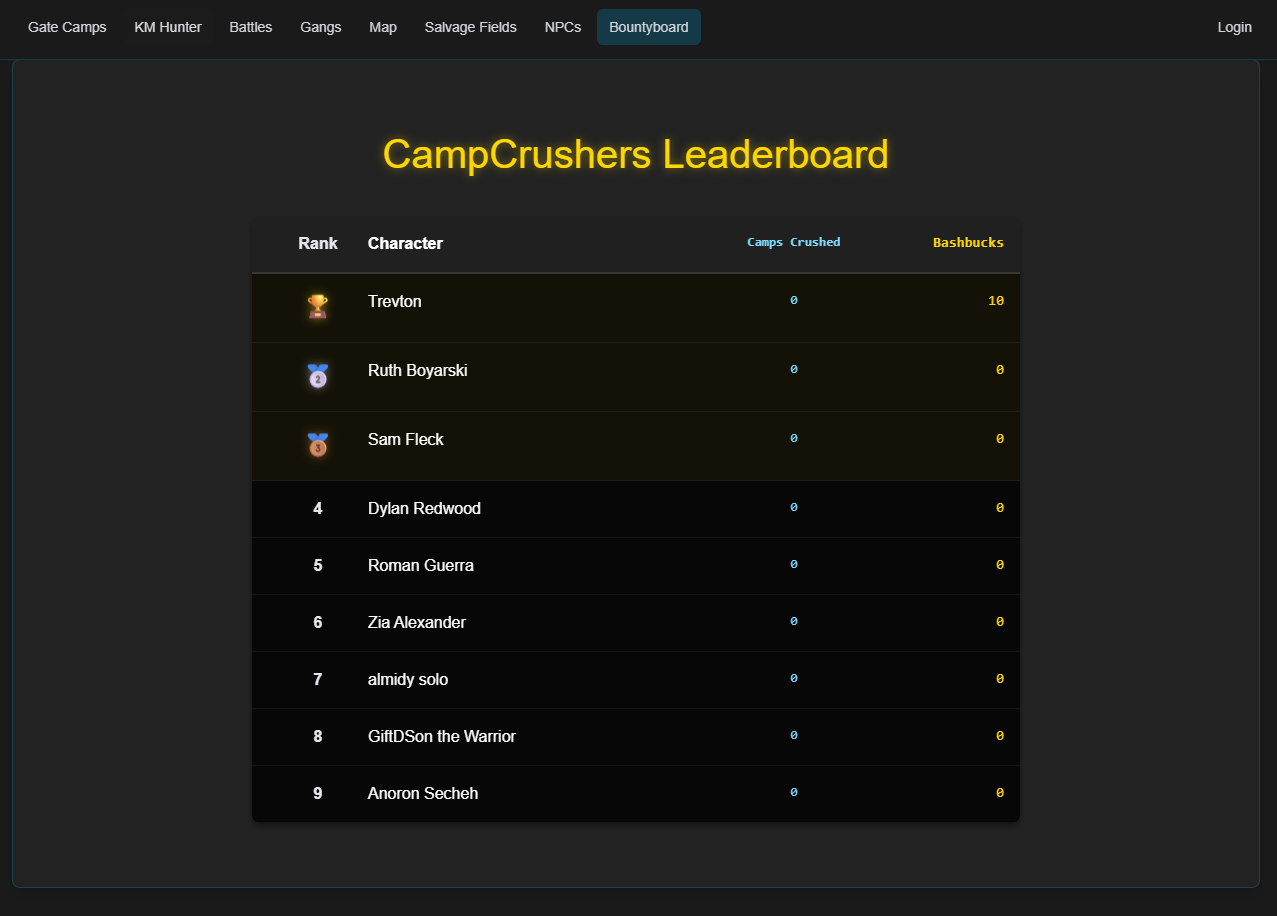
Task: Sort leaderboard by the Camps Crushed header
Action: (x=793, y=241)
